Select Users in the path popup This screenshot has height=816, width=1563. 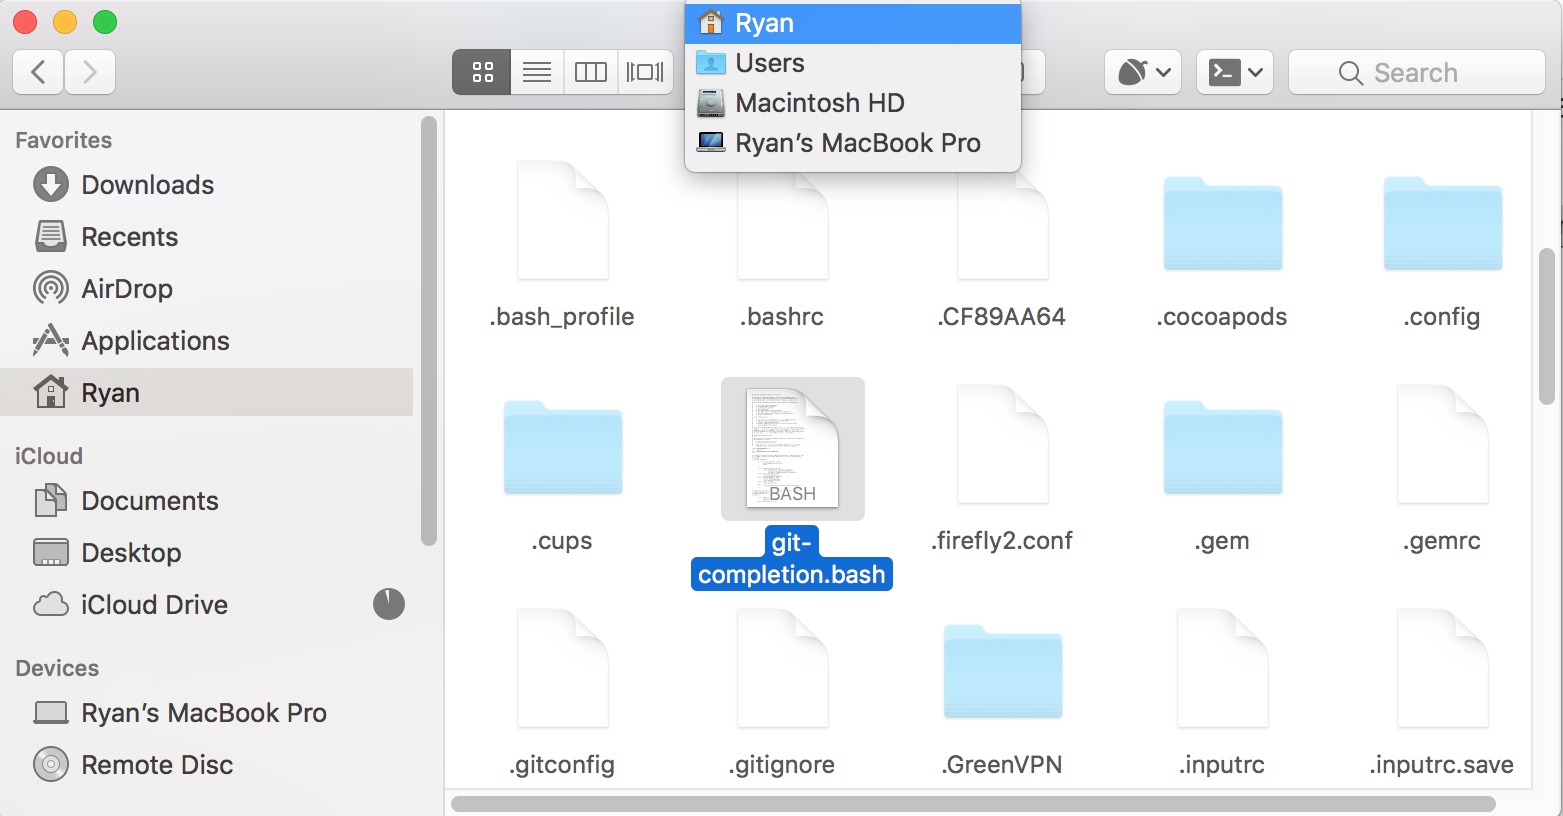pyautogui.click(x=853, y=63)
